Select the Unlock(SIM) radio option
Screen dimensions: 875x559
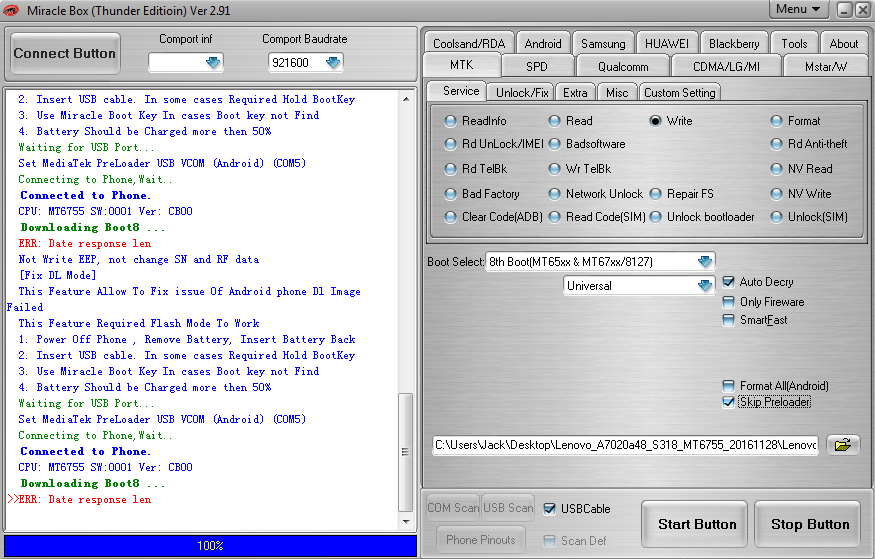pos(776,217)
